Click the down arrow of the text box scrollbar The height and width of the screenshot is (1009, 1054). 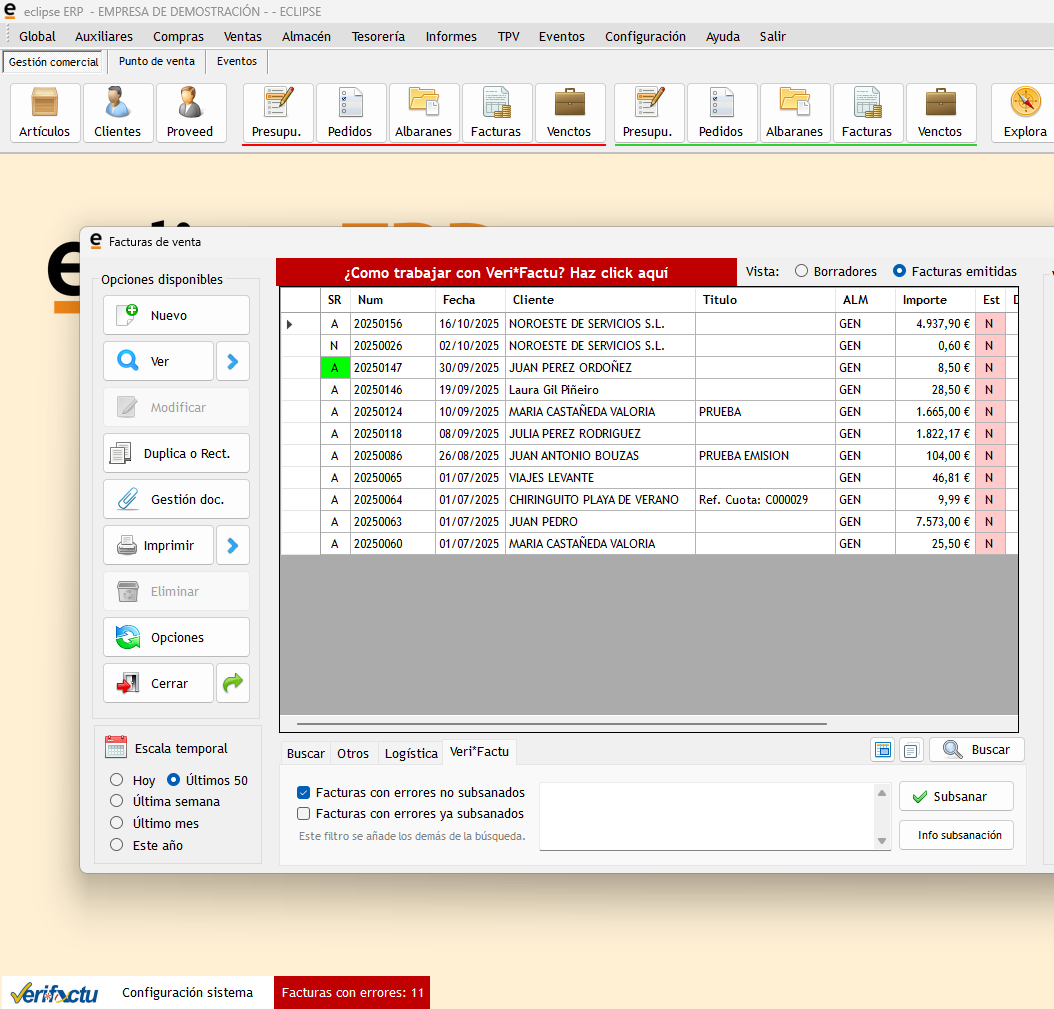pyautogui.click(x=882, y=841)
